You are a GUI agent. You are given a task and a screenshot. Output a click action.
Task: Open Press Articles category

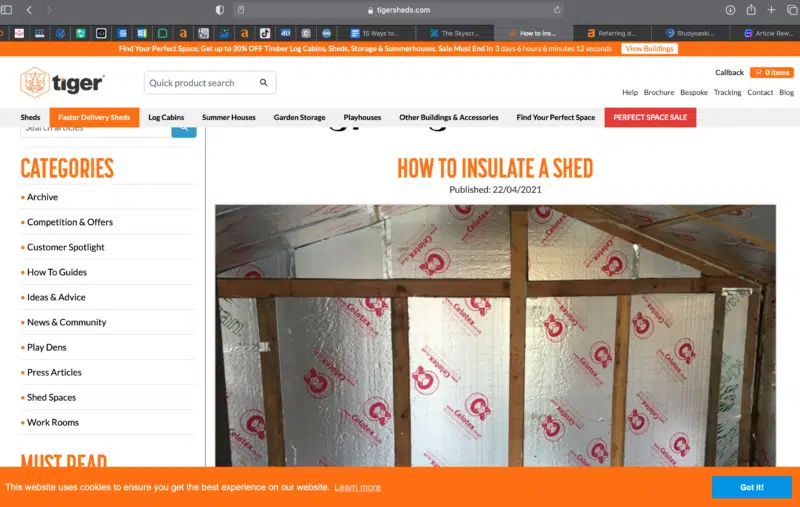pyautogui.click(x=54, y=372)
